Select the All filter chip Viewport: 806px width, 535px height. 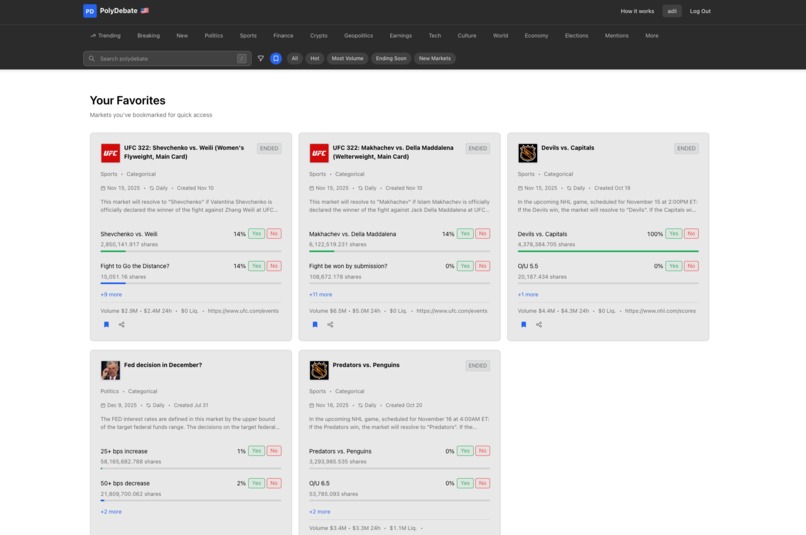[295, 59]
